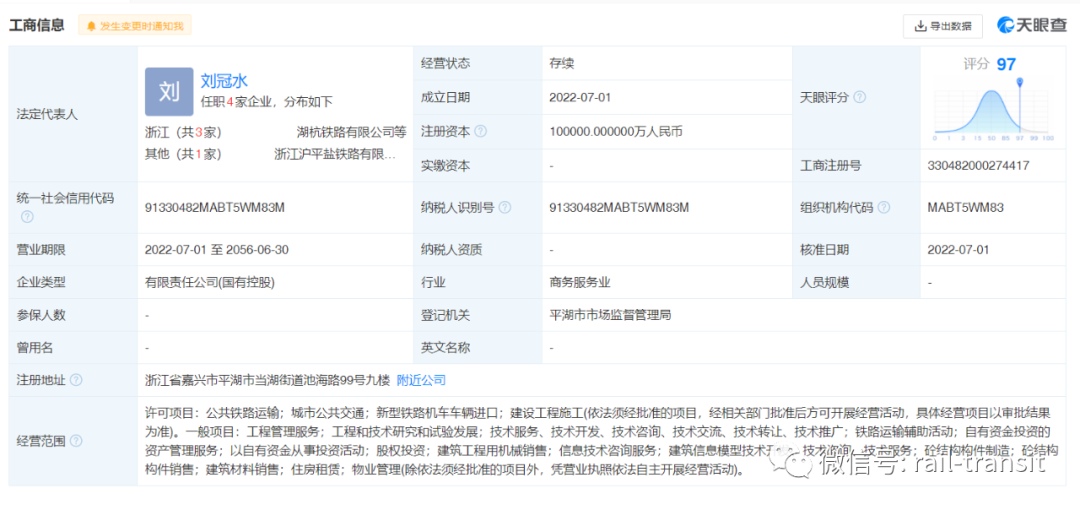Click the 纳税人资质 label cell

click(478, 249)
